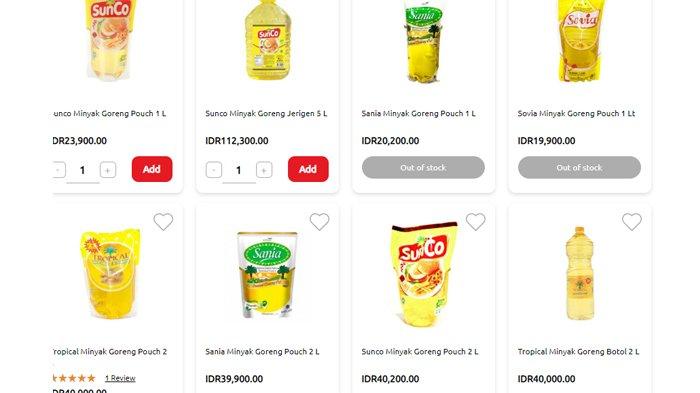
Task: Decrease quantity of Sunco Jerigen 5 L
Action: (214, 170)
